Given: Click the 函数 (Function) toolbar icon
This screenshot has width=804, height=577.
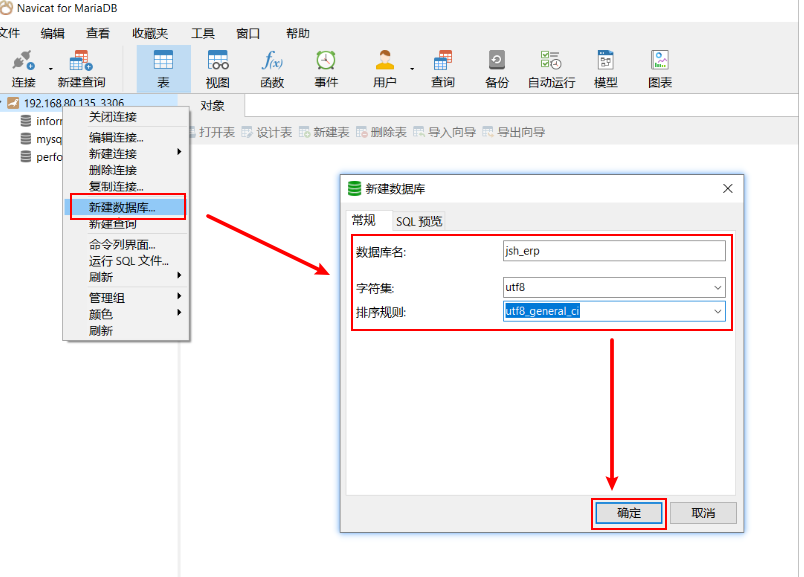Looking at the screenshot, I should point(272,69).
